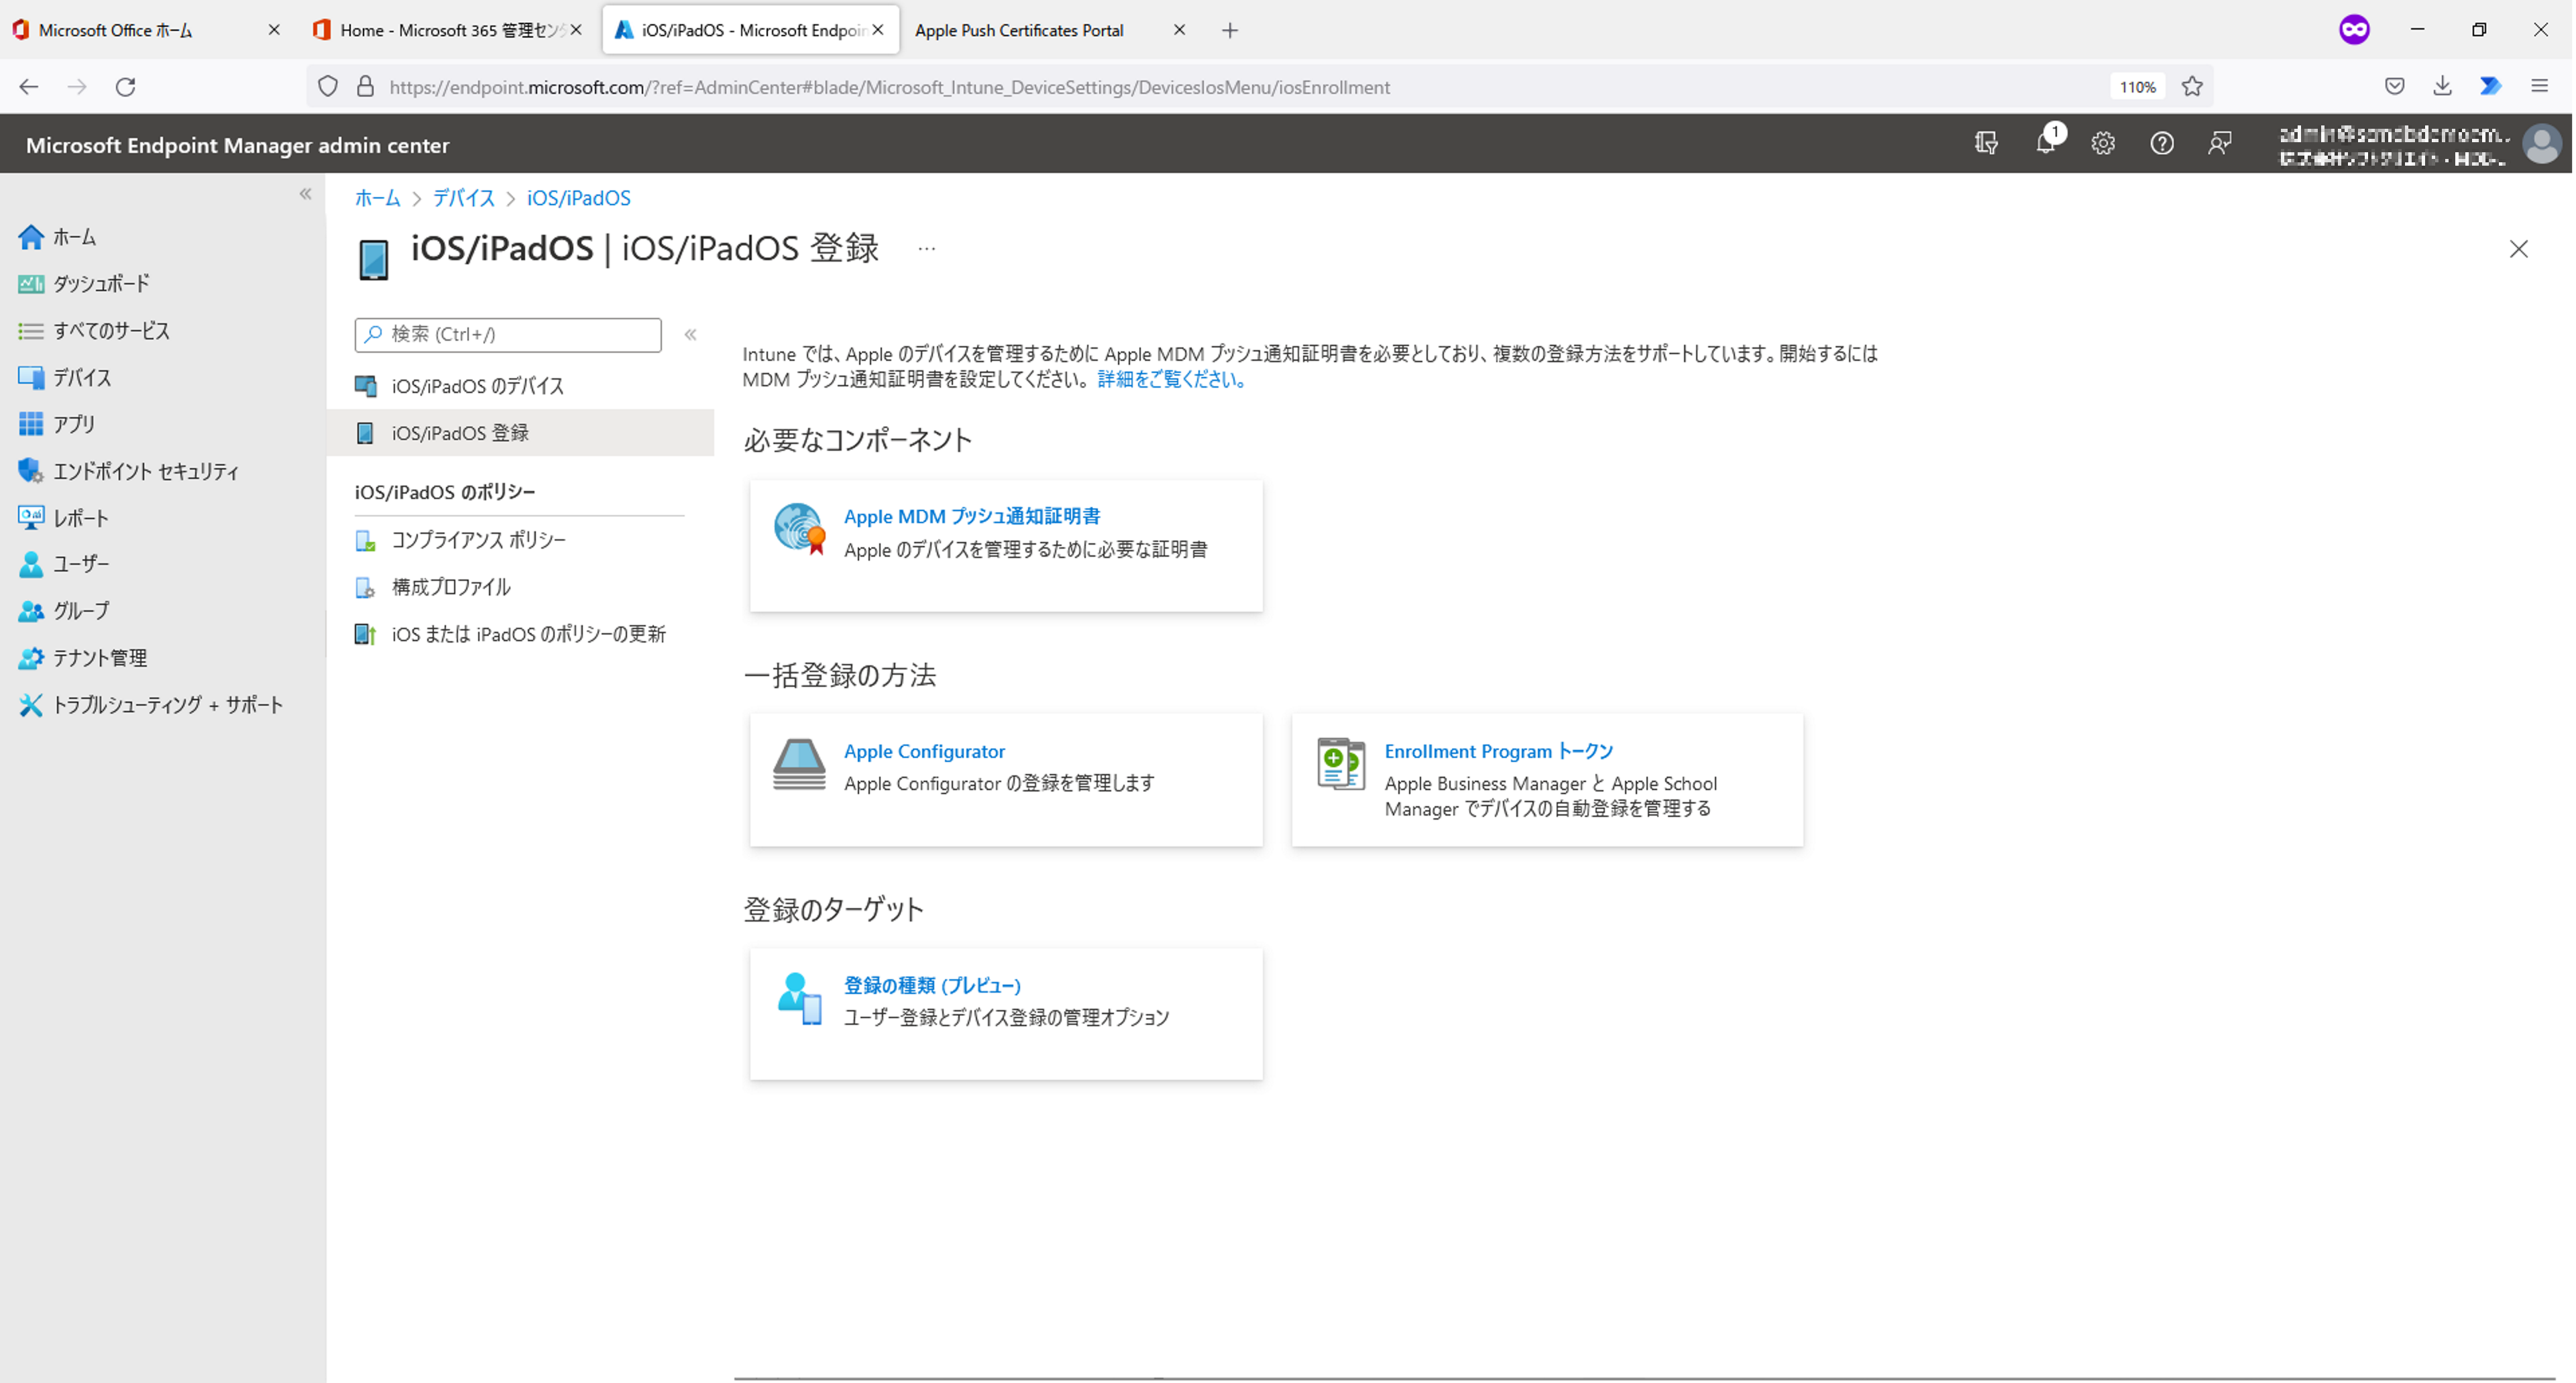
Task: Click the 登録の種類 card icon
Action: point(799,999)
